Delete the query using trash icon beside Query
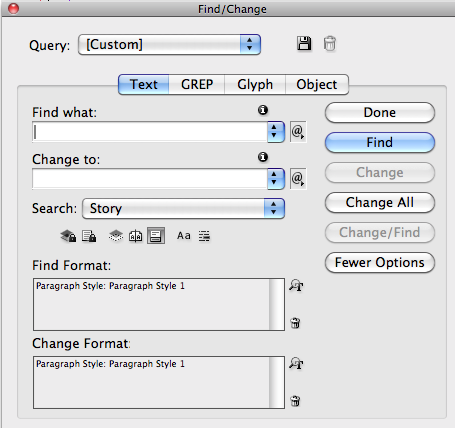The image size is (455, 428). [330, 44]
